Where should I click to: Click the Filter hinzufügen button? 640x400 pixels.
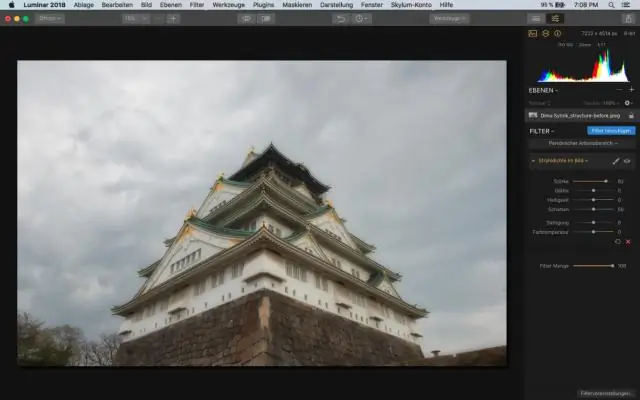tap(611, 130)
